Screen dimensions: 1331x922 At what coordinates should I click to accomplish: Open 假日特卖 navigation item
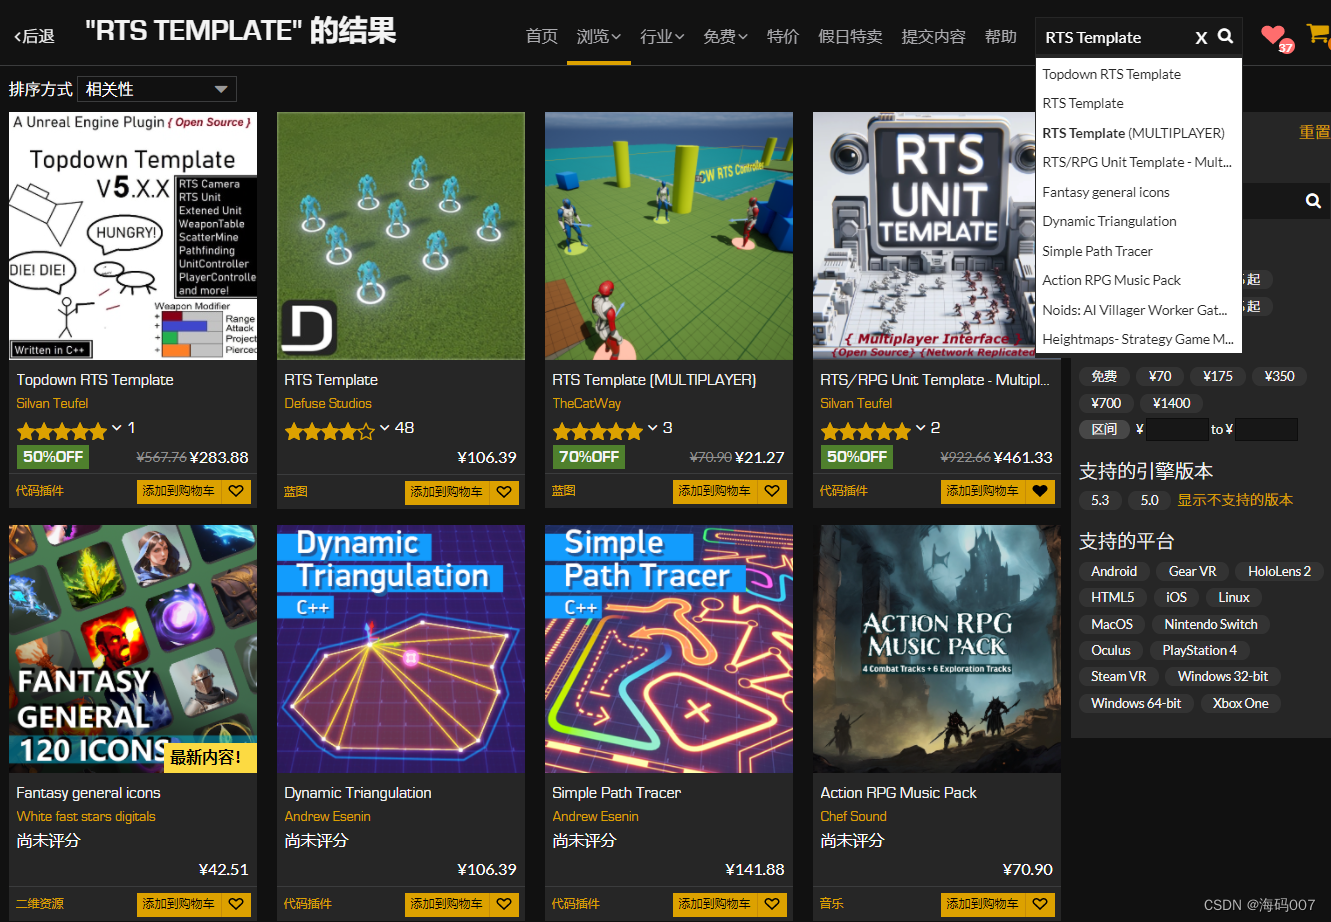850,36
